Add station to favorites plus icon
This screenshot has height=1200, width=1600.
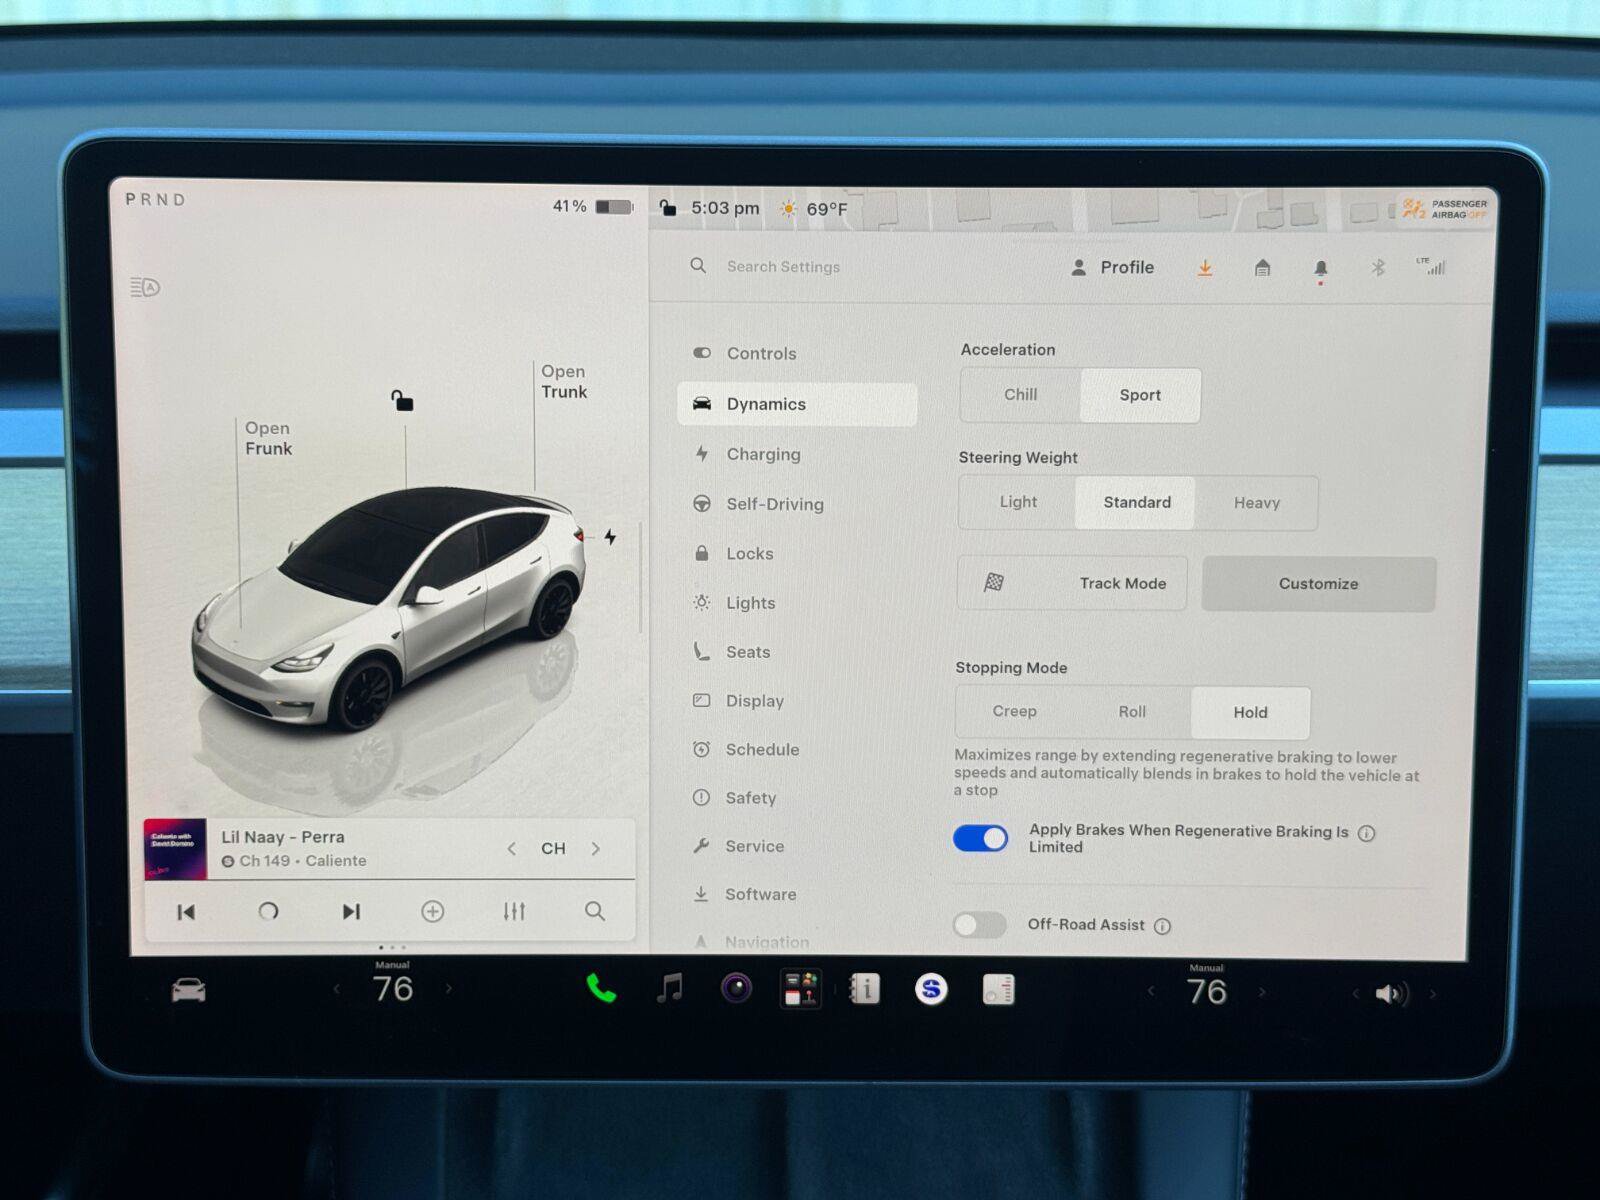pyautogui.click(x=432, y=911)
